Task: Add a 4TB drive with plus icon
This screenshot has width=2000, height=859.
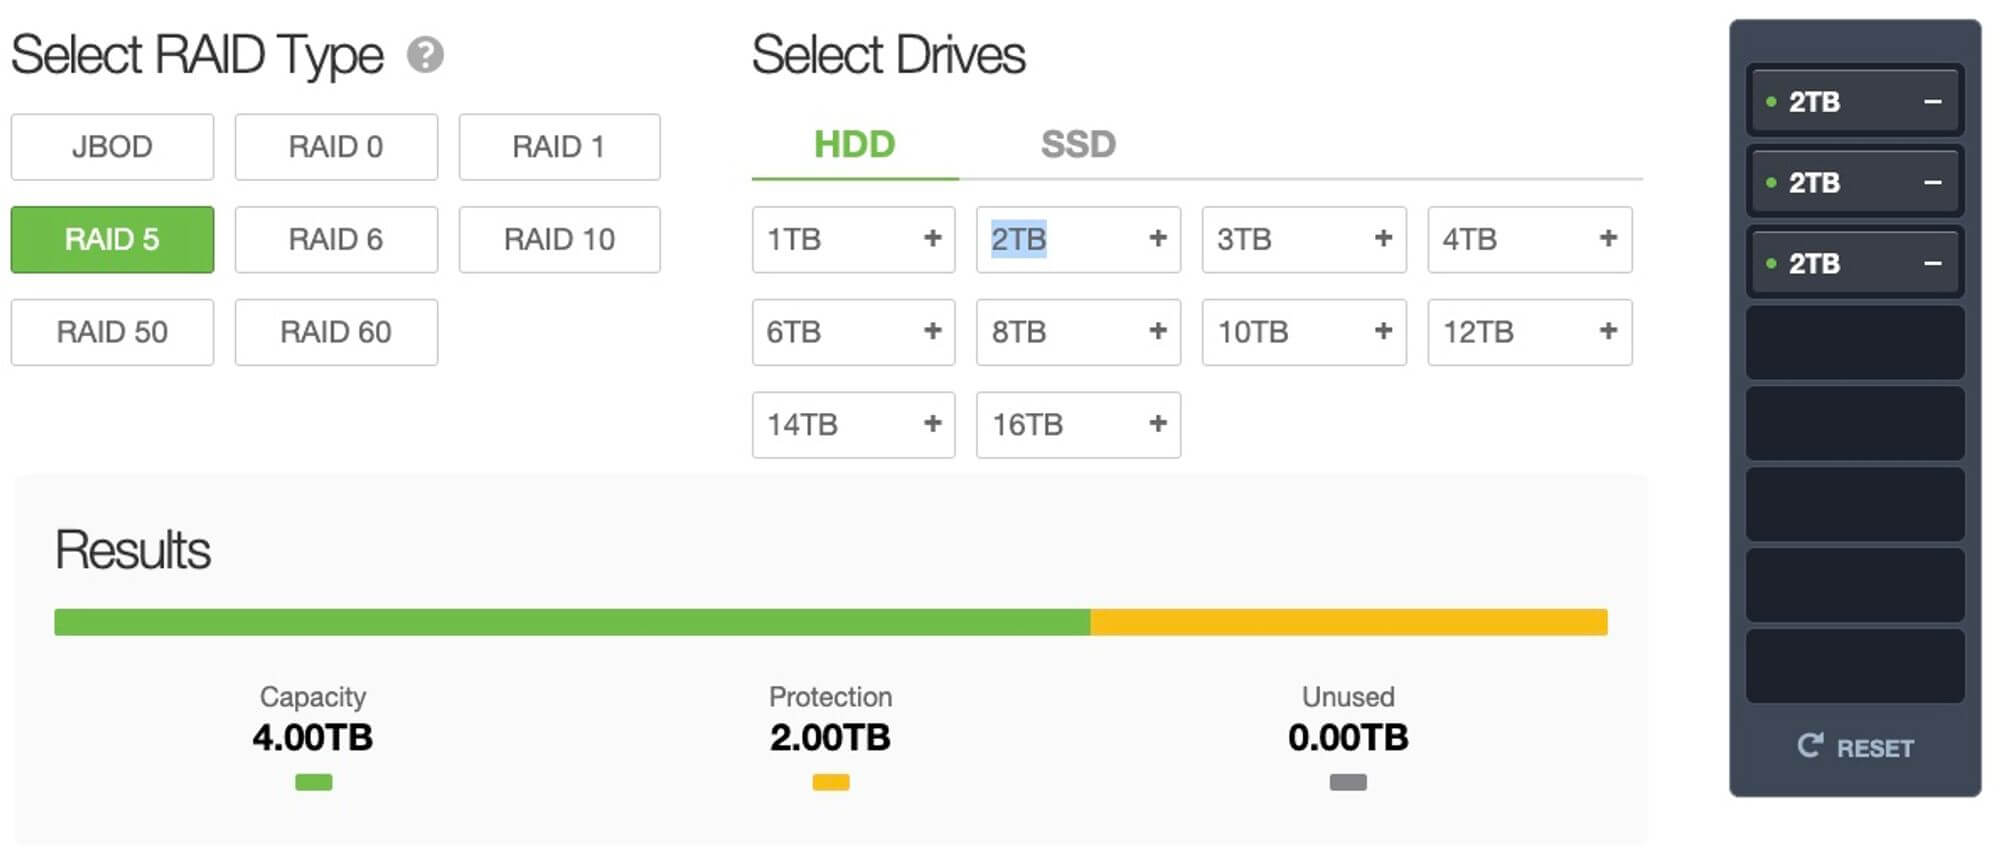Action: click(1608, 238)
